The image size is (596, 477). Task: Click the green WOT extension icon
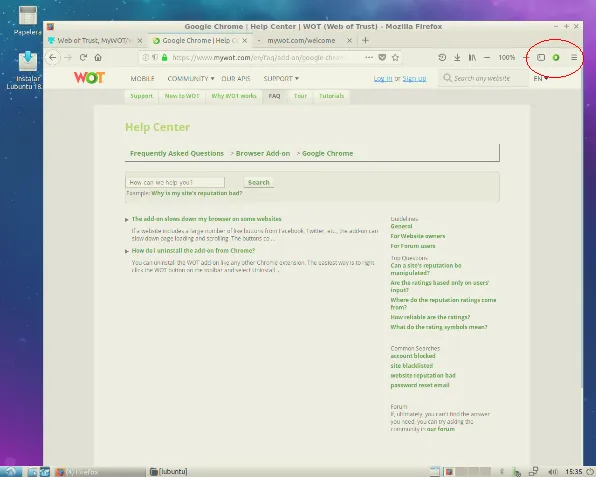556,57
